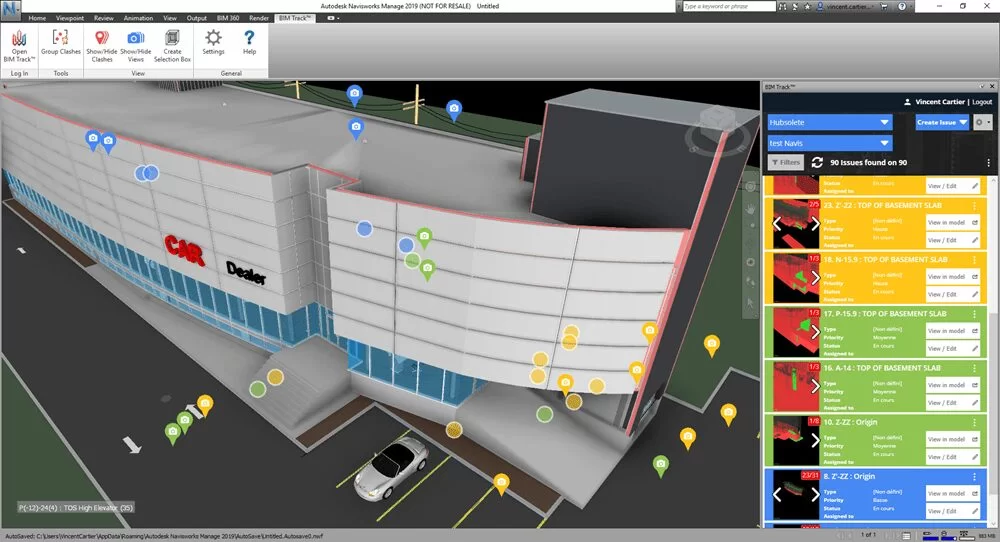Screen dimensions: 1000x542
Task: Toggle the Filters button in the BIM Track panel
Action: (x=785, y=162)
